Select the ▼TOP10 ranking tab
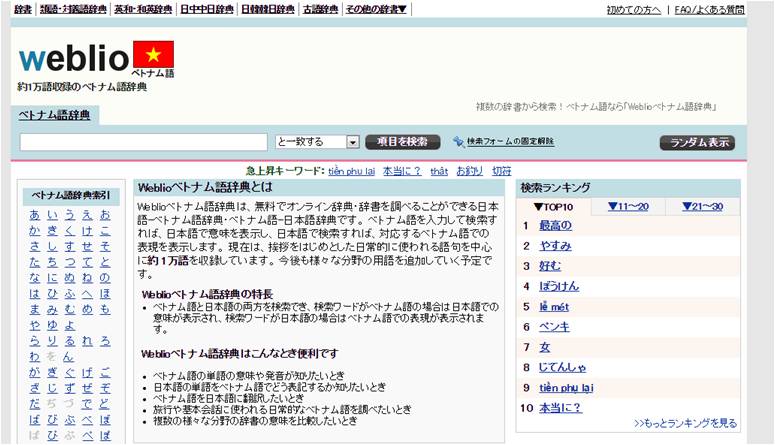This screenshot has height=445, width=775. [x=553, y=207]
